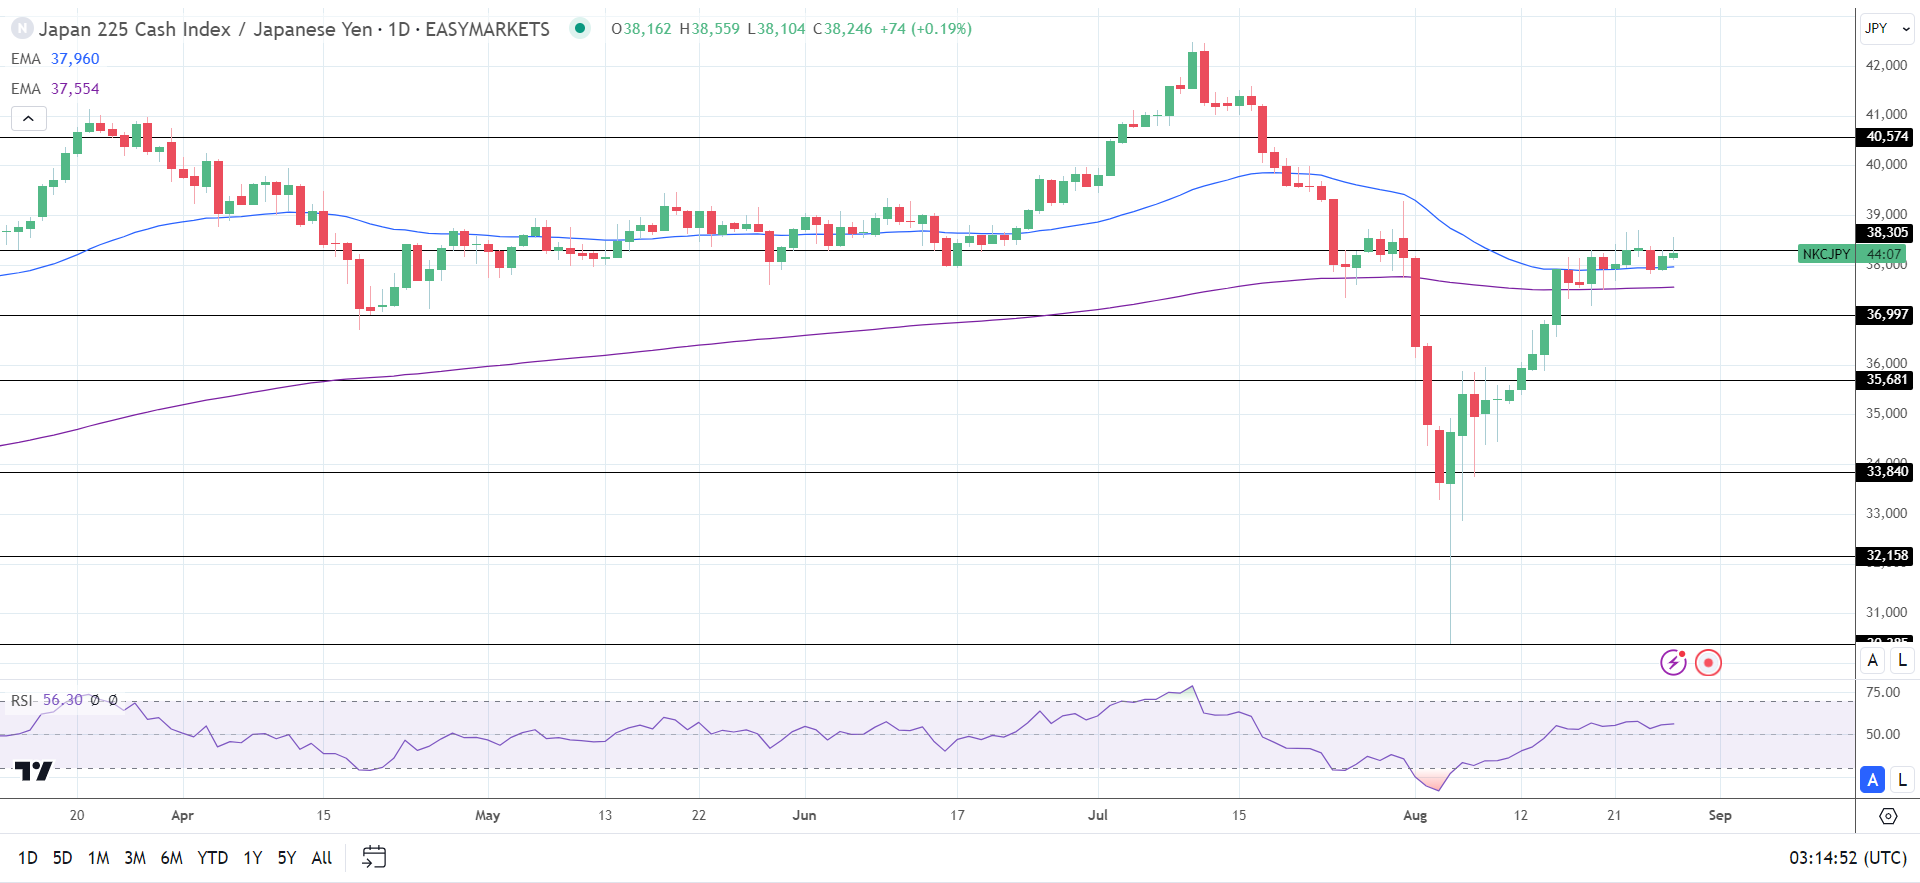
Task: Select the 6M time range
Action: (172, 858)
